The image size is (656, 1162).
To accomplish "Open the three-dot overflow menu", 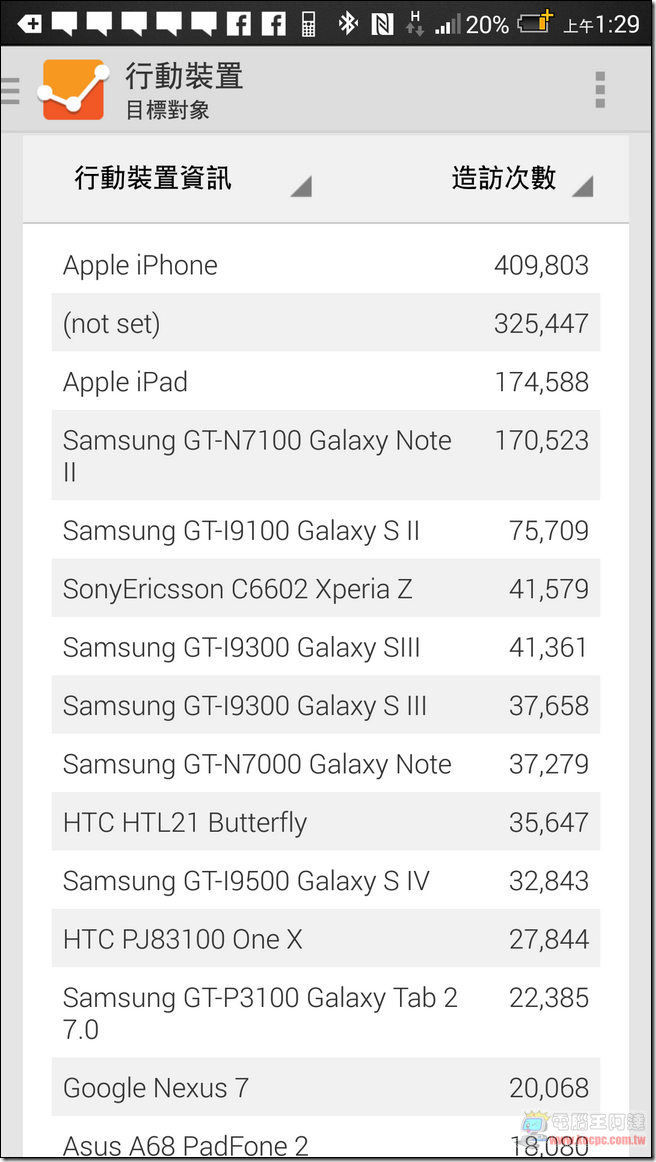I will [600, 90].
